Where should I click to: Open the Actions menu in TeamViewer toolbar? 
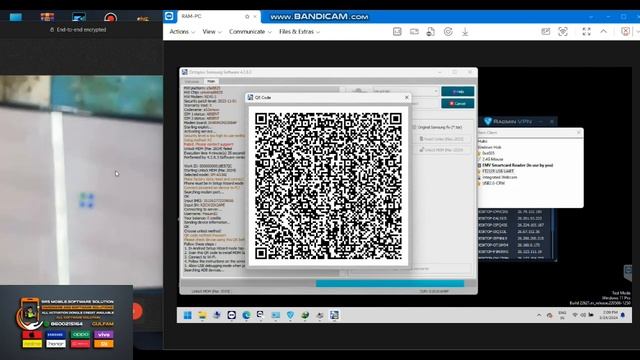pyautogui.click(x=182, y=31)
